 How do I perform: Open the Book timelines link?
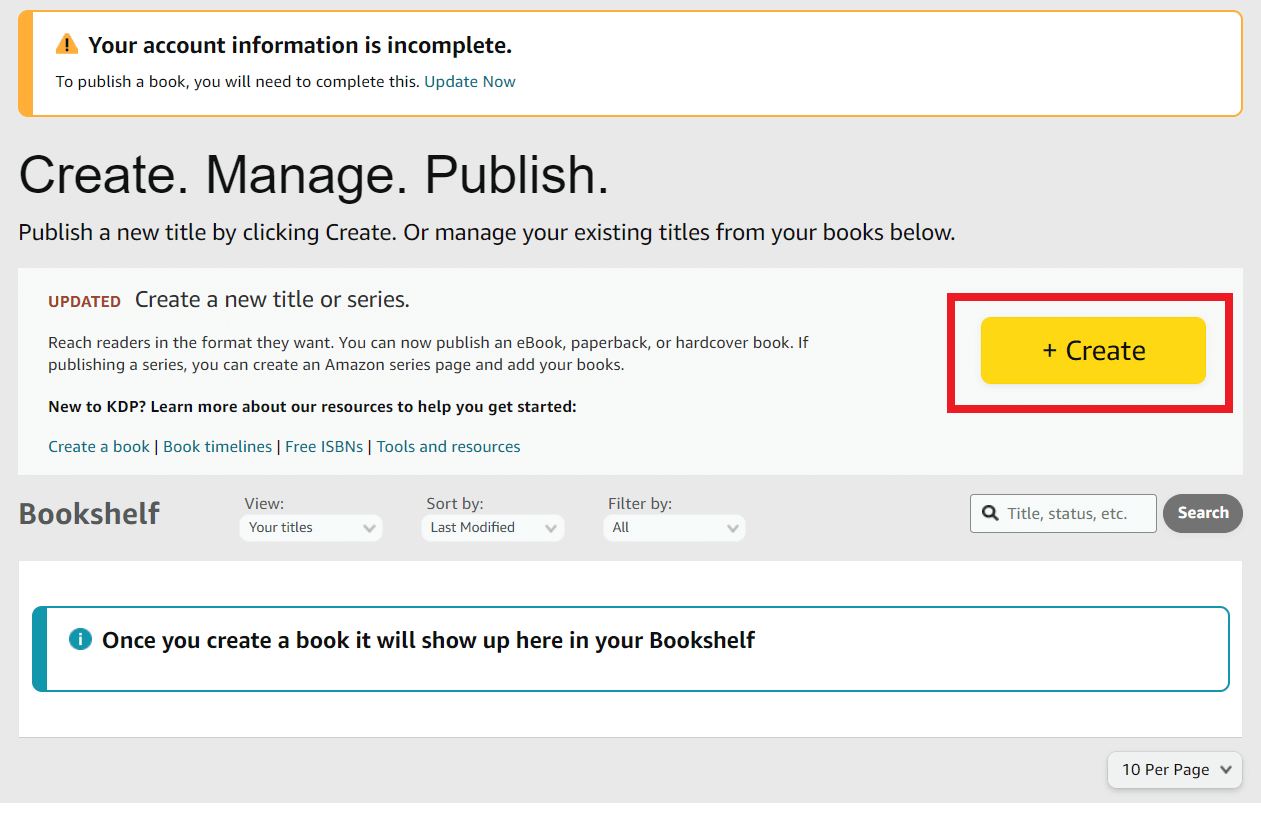click(x=217, y=446)
